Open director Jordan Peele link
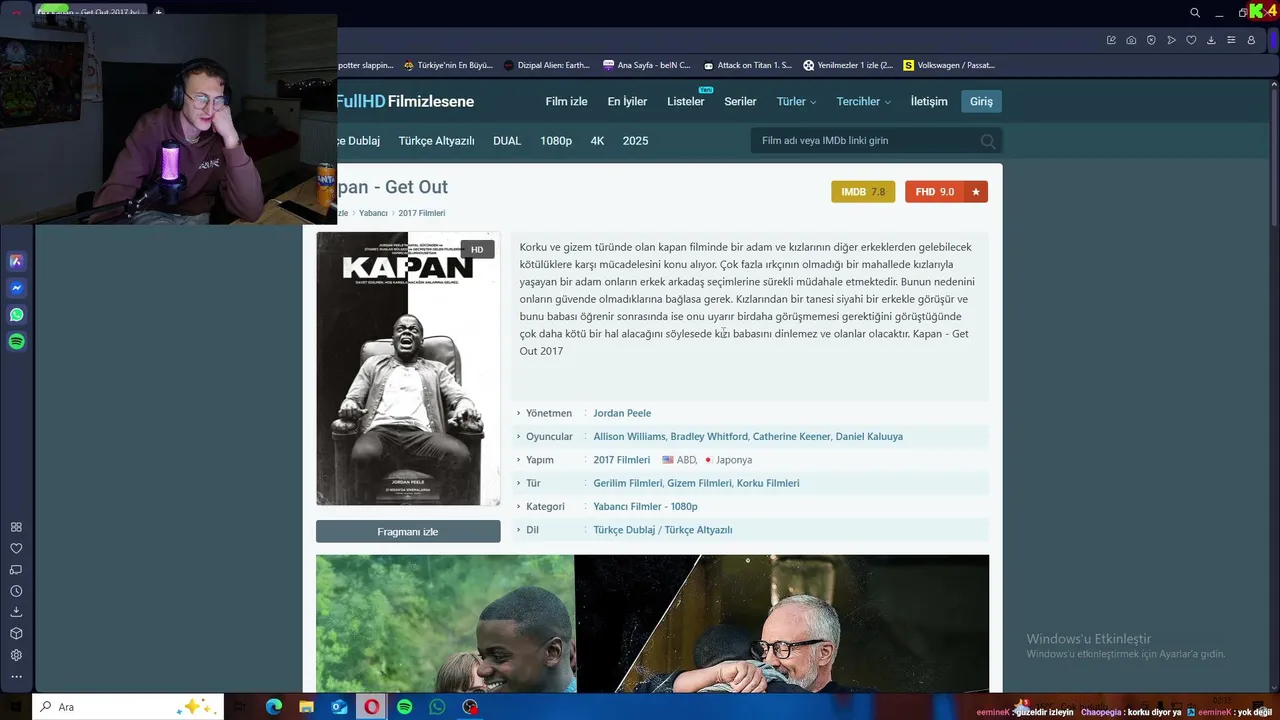 pos(622,413)
